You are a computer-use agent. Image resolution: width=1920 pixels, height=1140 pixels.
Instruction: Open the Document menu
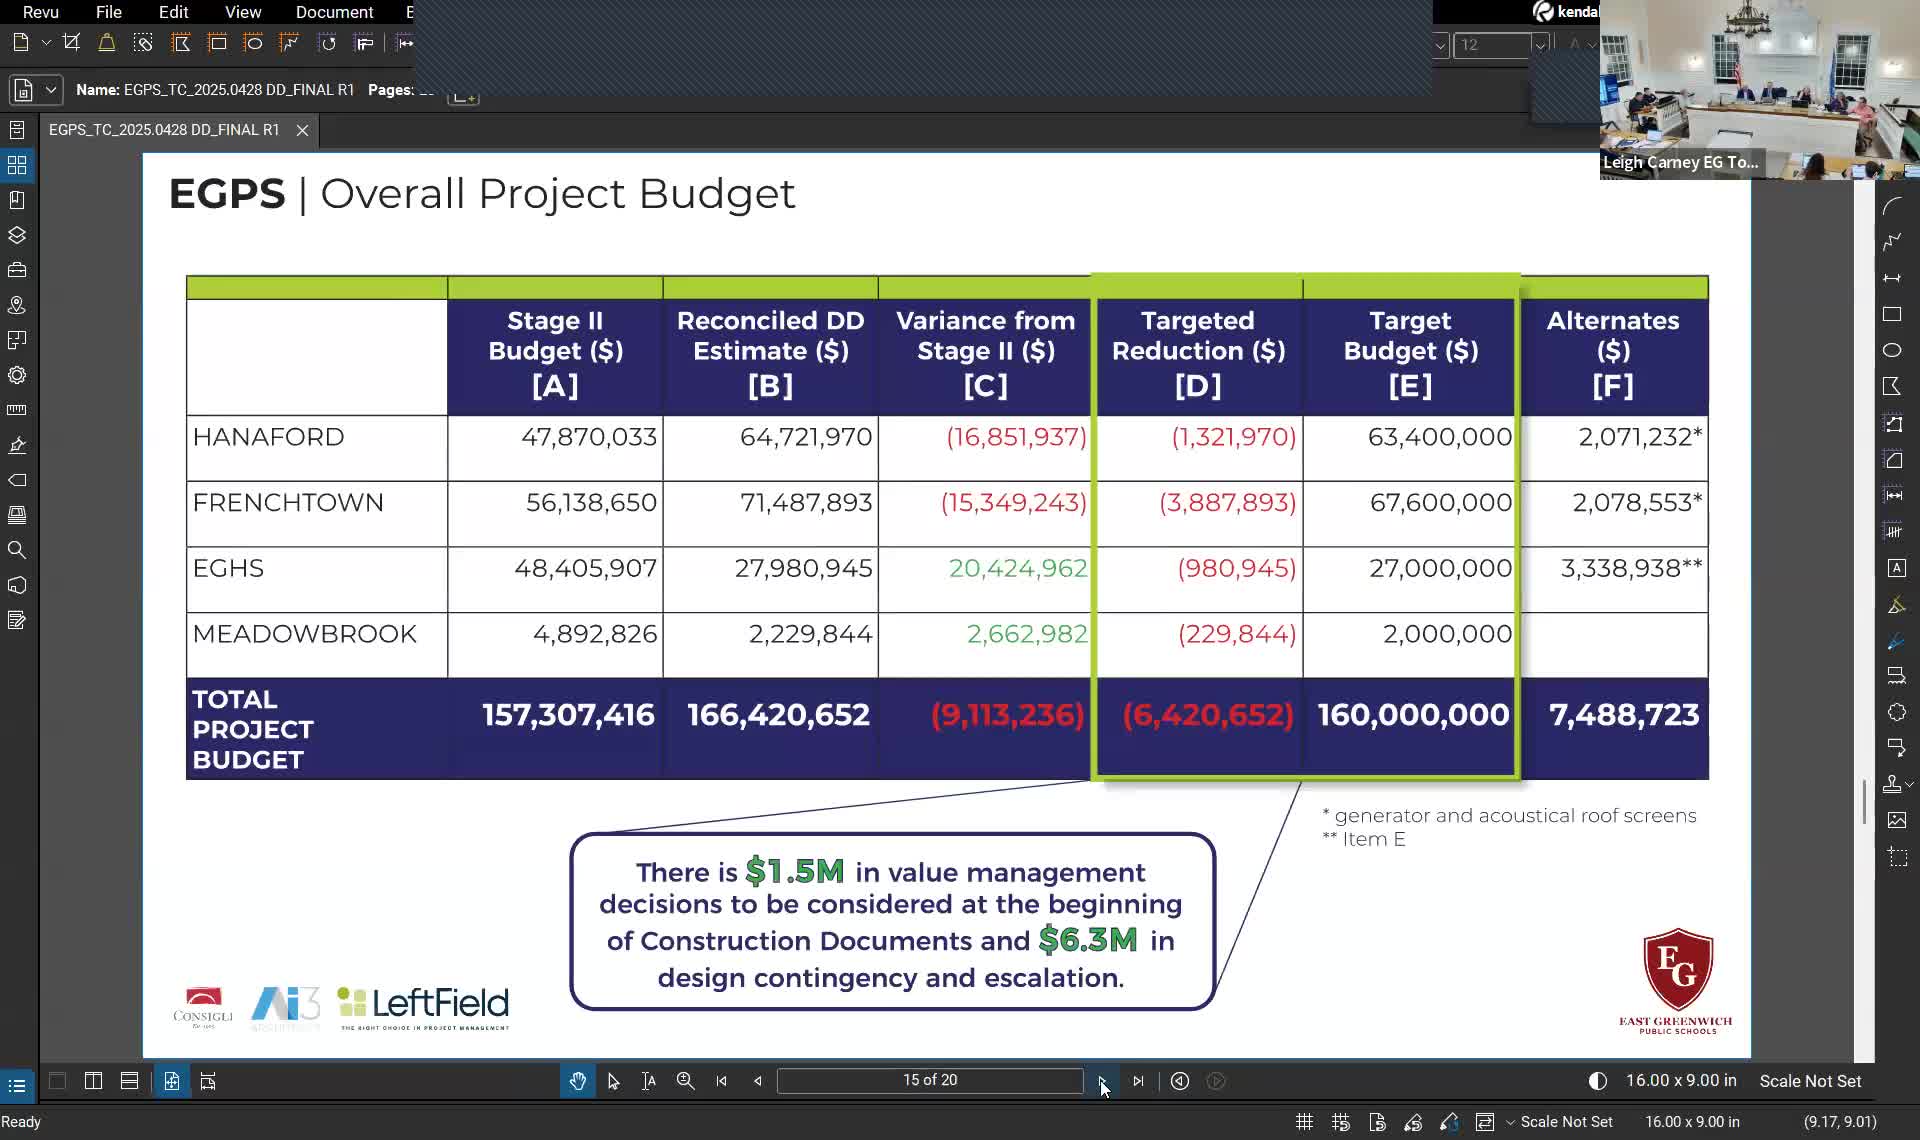pos(334,12)
